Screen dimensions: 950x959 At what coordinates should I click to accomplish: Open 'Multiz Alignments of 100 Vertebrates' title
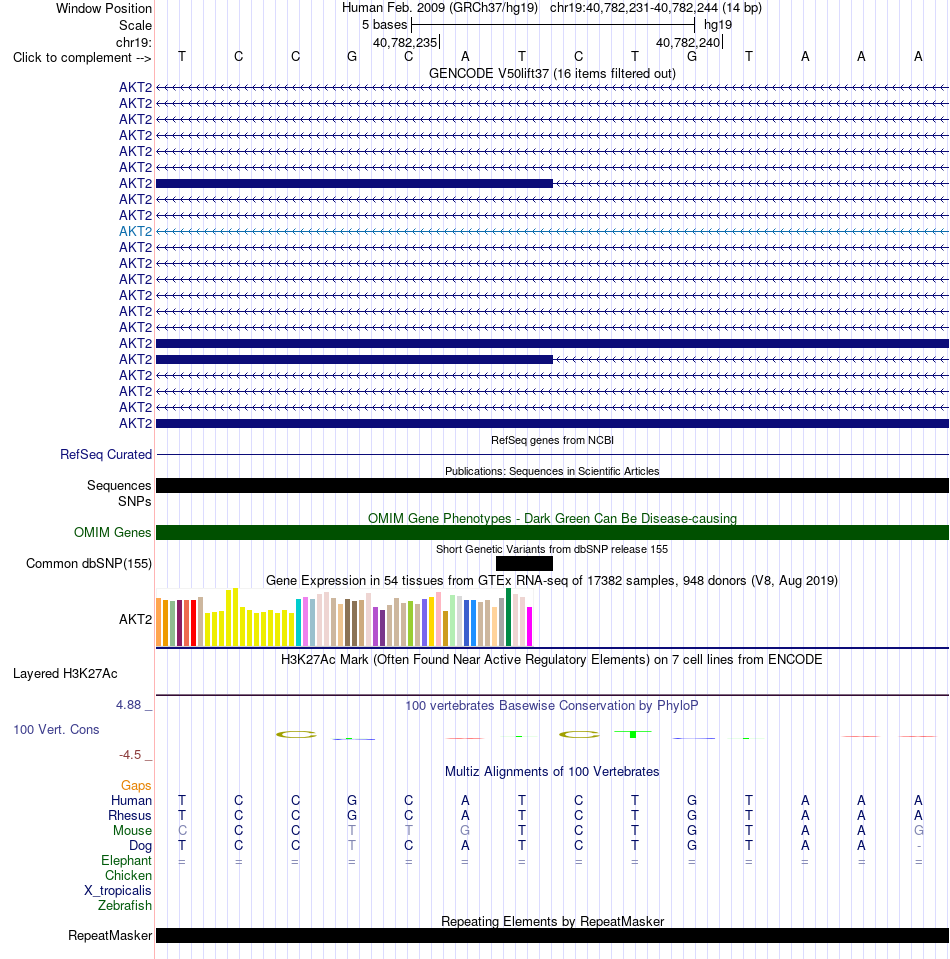click(552, 772)
